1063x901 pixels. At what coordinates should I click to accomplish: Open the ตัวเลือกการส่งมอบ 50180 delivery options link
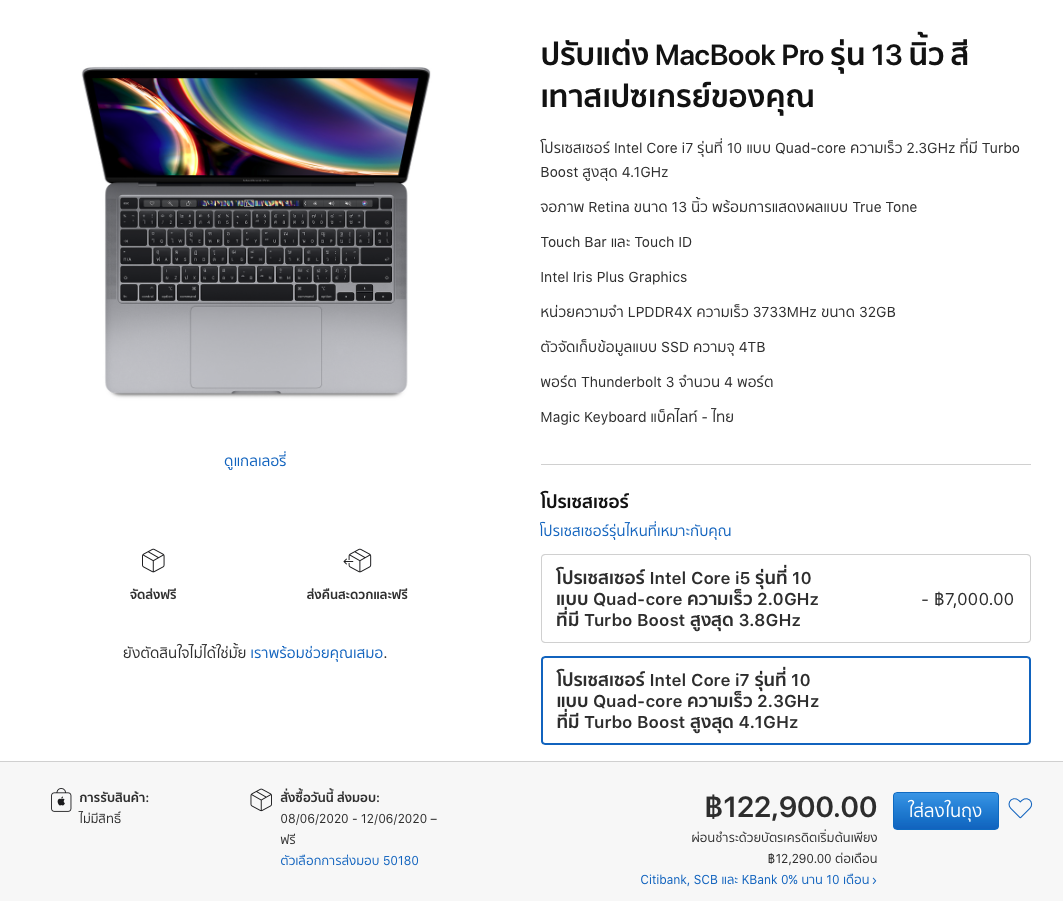[349, 860]
